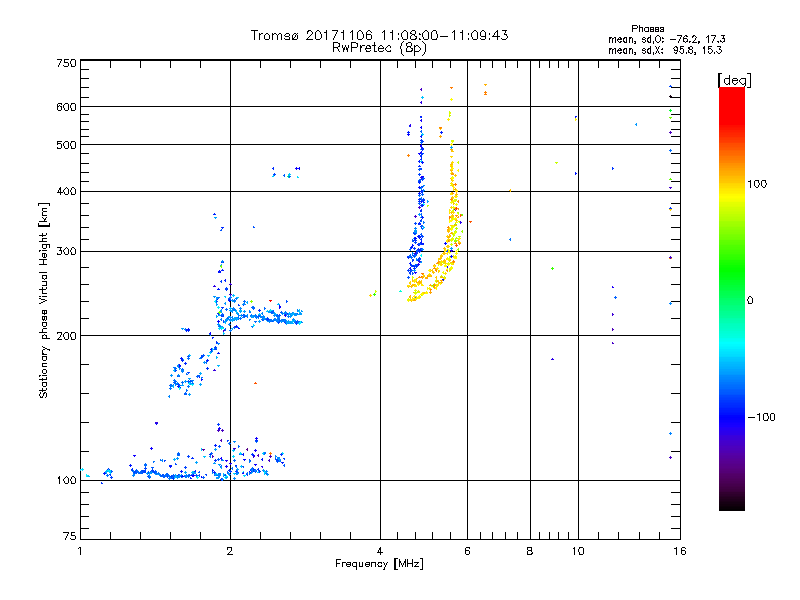This screenshot has width=800, height=600.
Task: Click the '750' y-axis tick label
Action: click(x=66, y=63)
